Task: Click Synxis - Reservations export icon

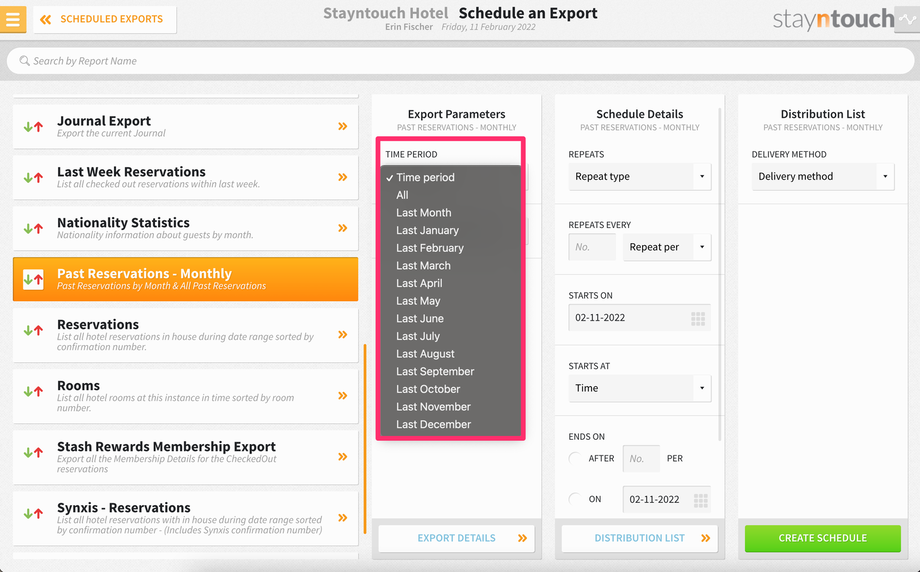Action: click(x=33, y=513)
